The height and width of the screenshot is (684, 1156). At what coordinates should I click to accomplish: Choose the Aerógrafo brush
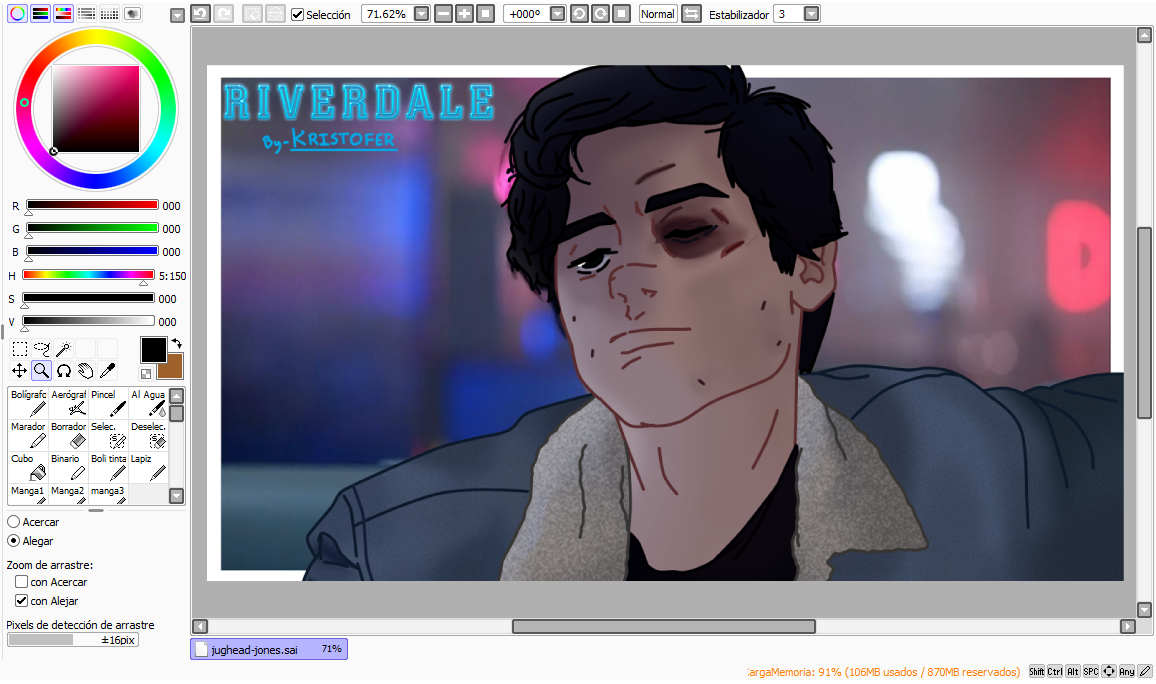point(69,403)
